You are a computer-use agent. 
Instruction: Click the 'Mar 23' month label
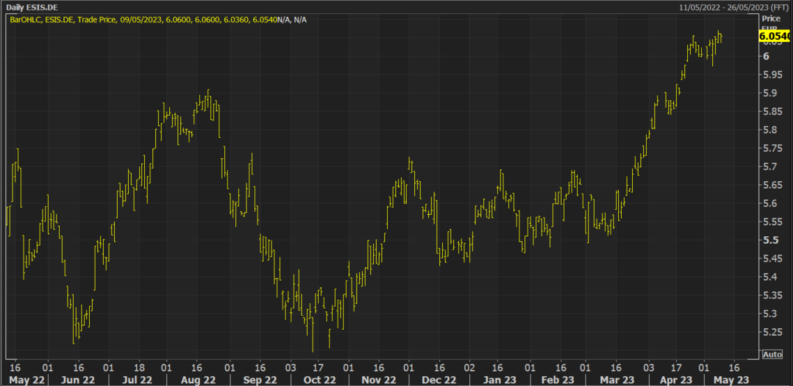617,379
